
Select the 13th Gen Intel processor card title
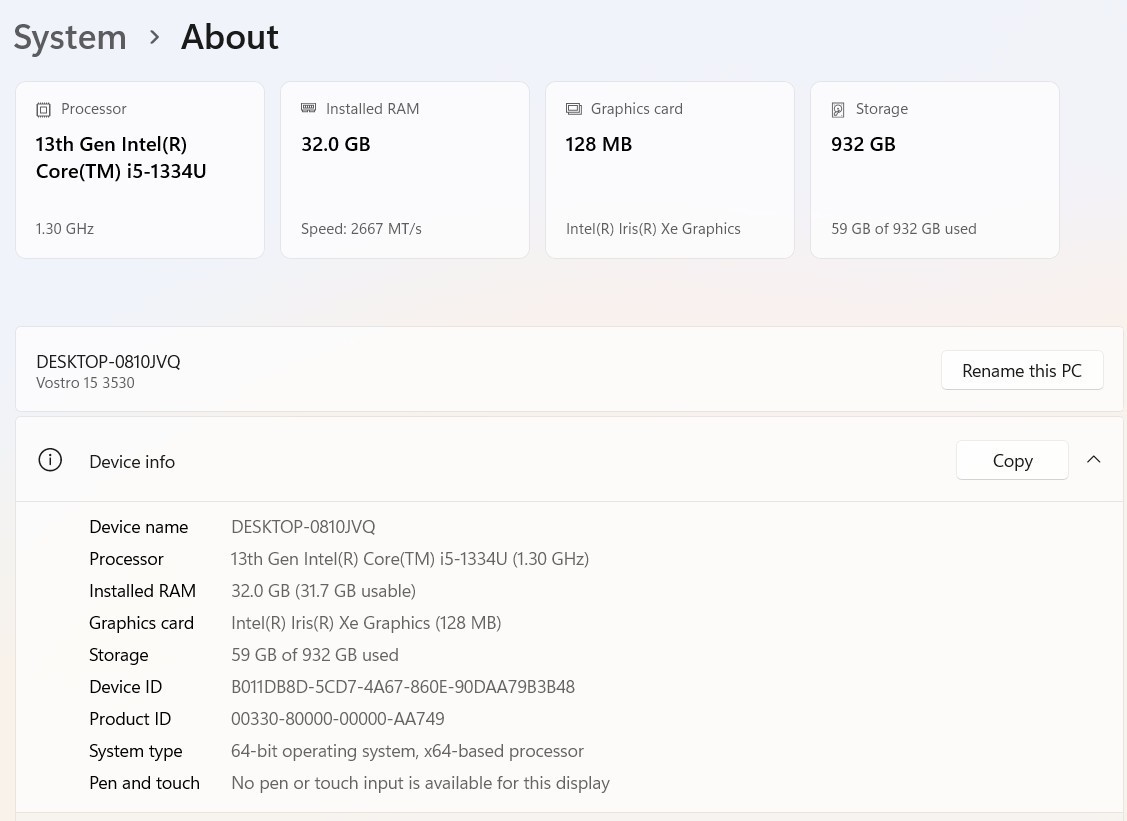[121, 157]
